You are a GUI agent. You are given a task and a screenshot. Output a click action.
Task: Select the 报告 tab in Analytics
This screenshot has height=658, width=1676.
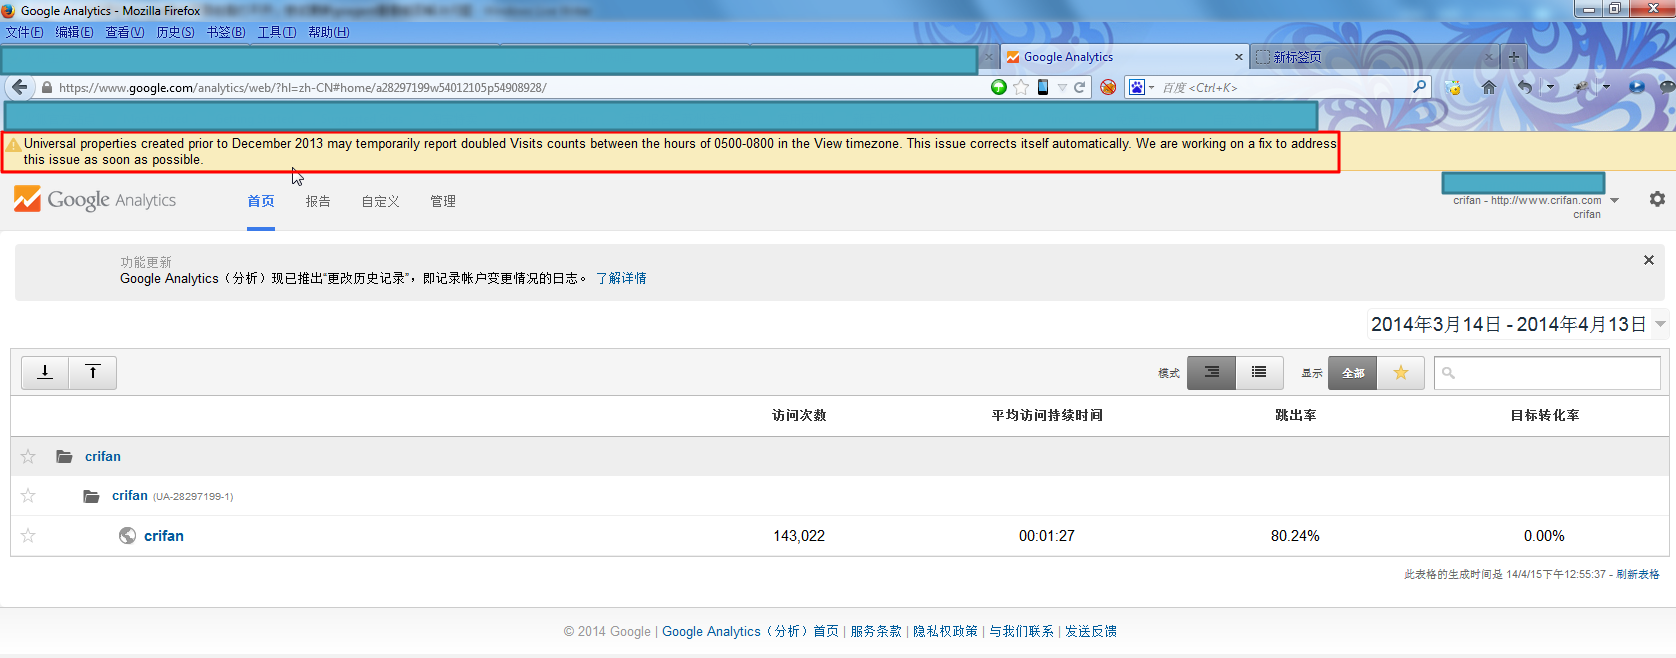pos(318,201)
